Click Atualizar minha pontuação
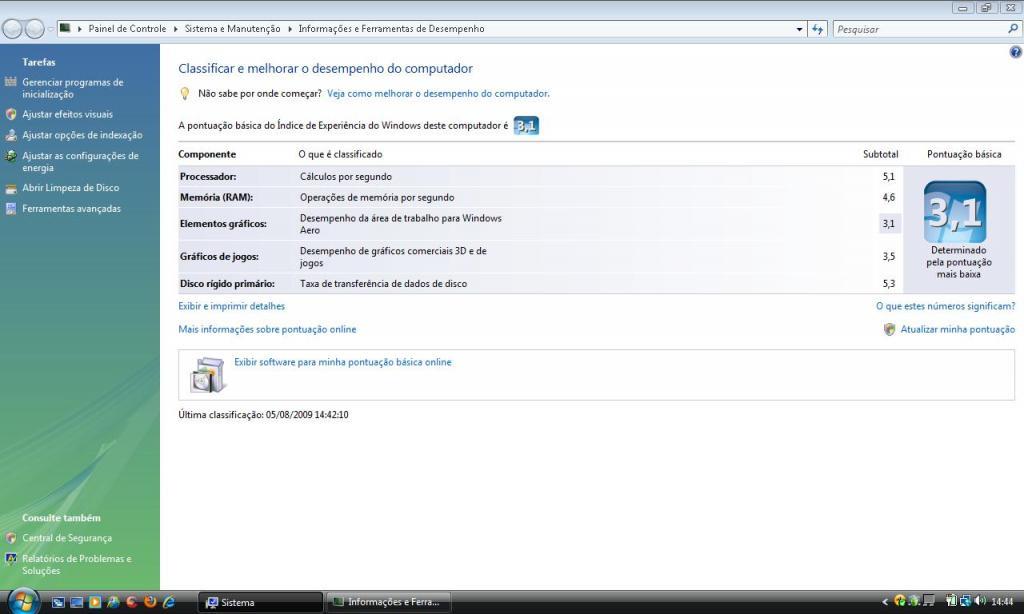 tap(957, 329)
